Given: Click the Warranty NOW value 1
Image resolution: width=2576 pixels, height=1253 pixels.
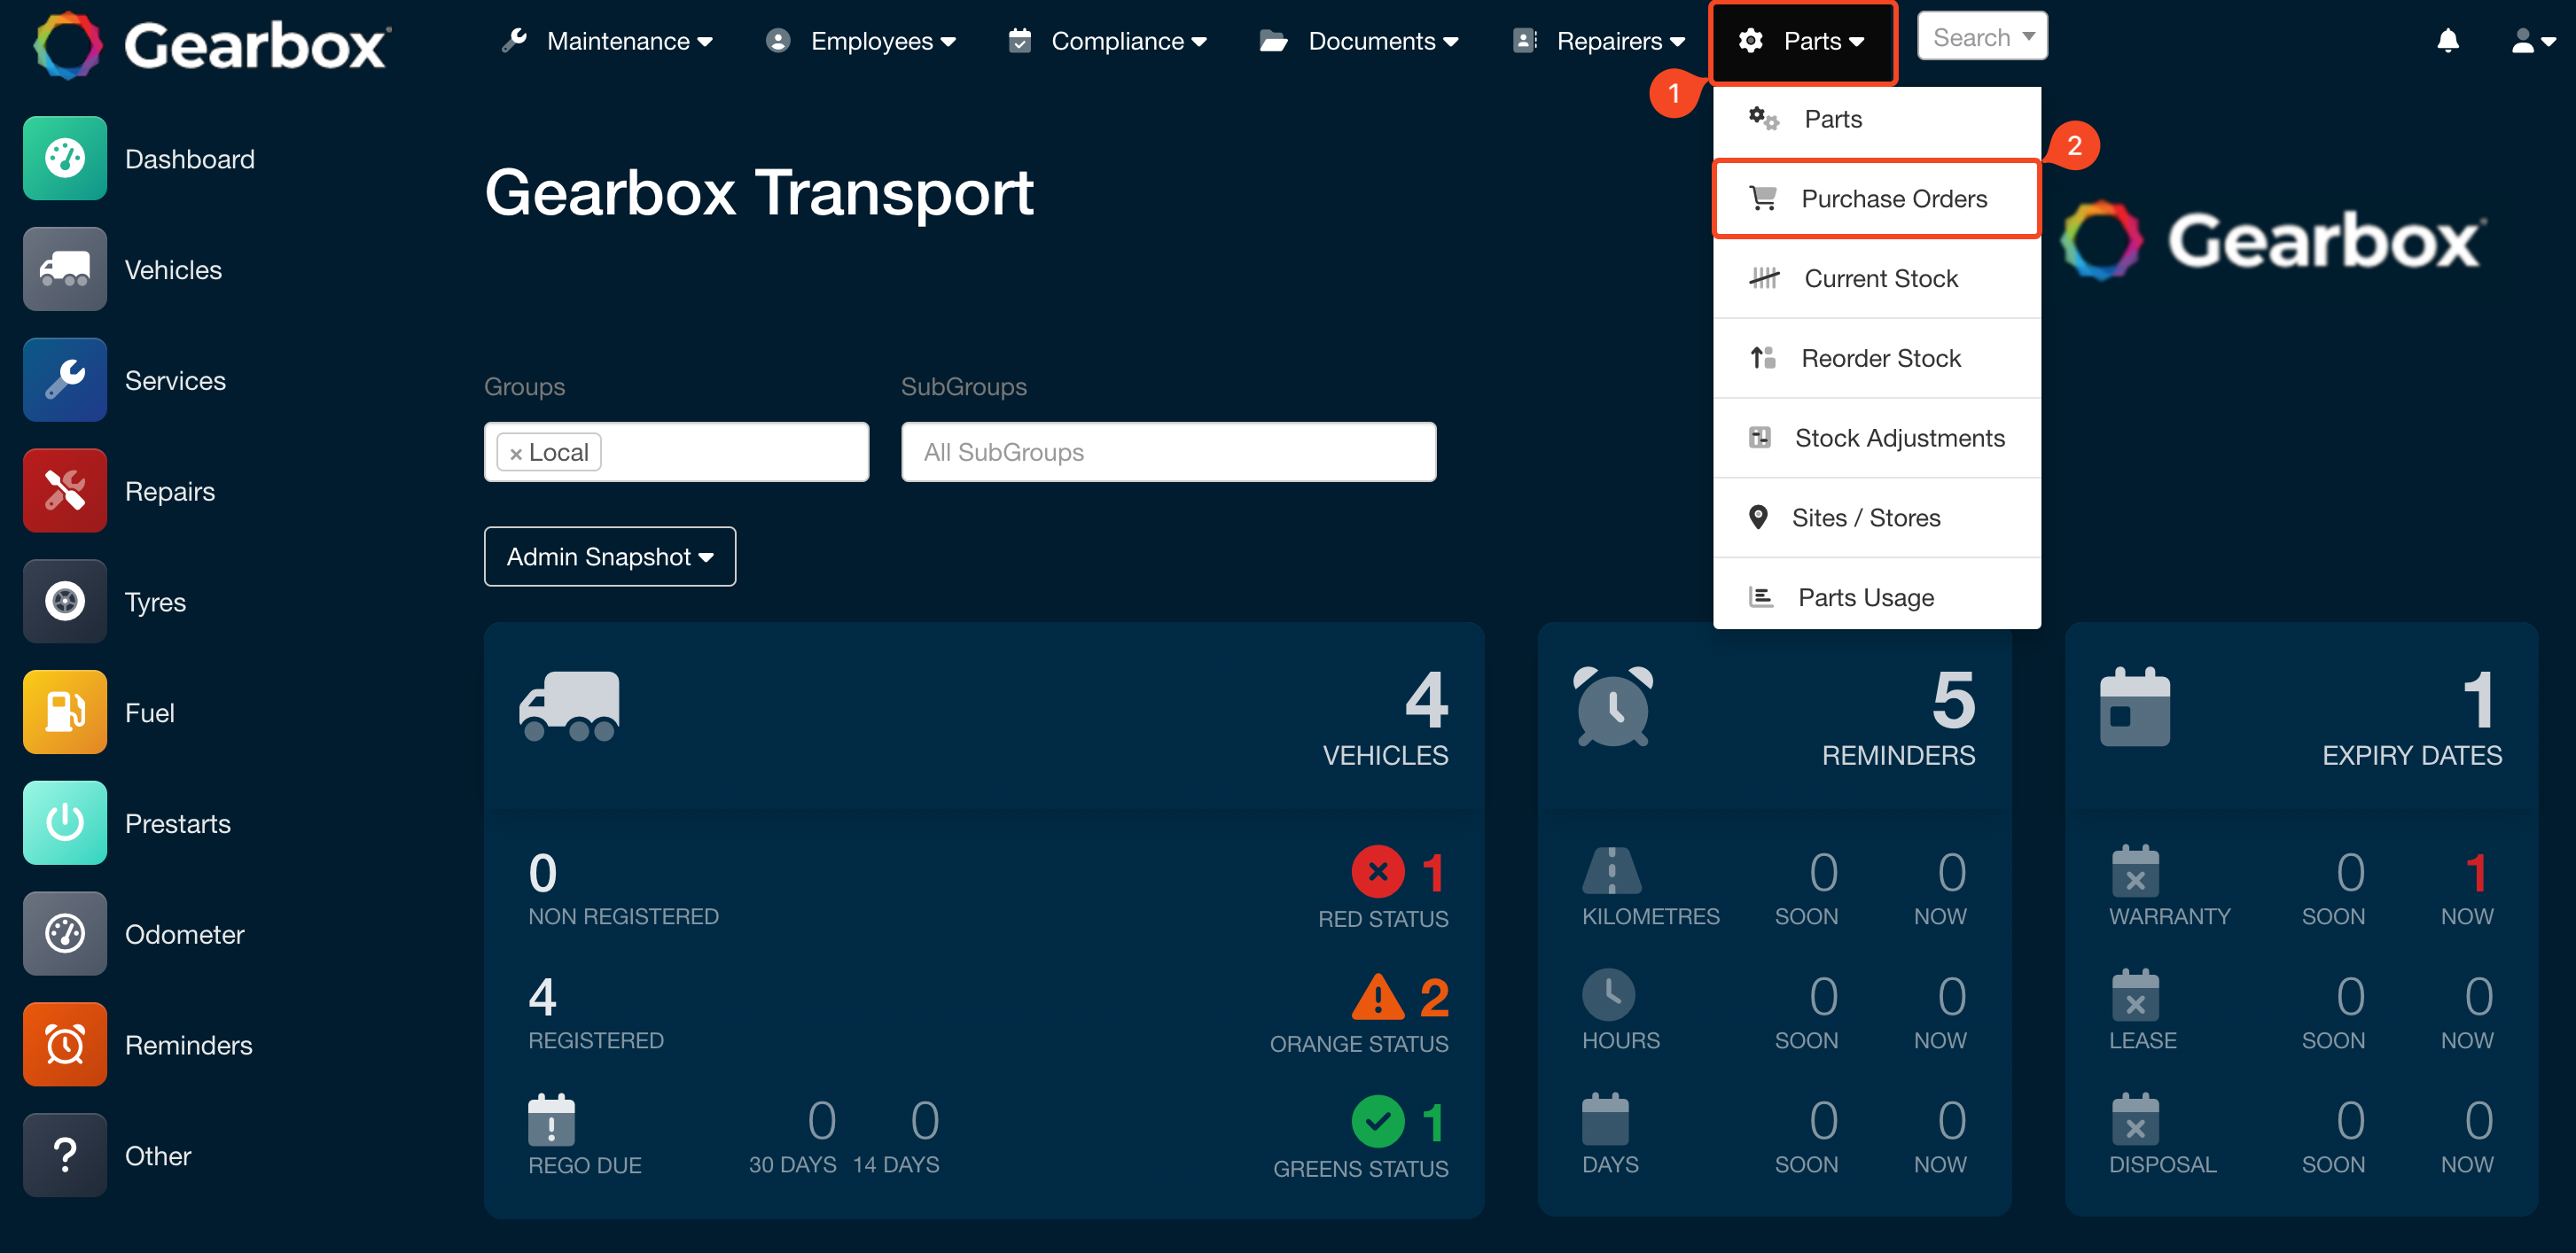Looking at the screenshot, I should (x=2475, y=873).
